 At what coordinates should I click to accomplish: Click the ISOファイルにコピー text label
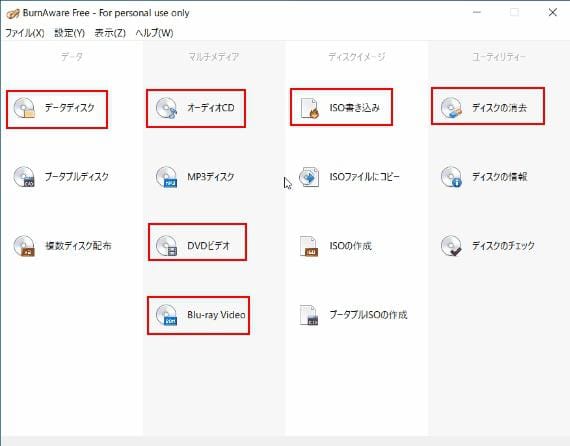coord(365,177)
